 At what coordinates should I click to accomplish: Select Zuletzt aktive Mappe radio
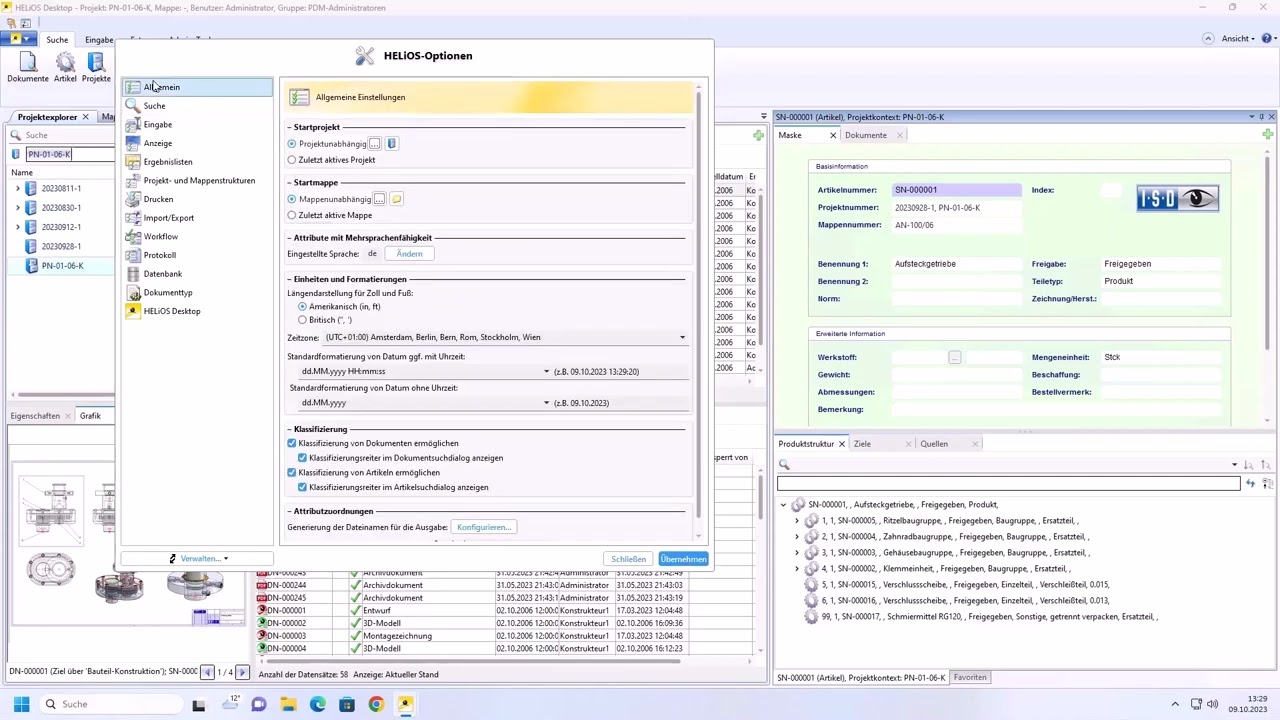[x=292, y=215]
